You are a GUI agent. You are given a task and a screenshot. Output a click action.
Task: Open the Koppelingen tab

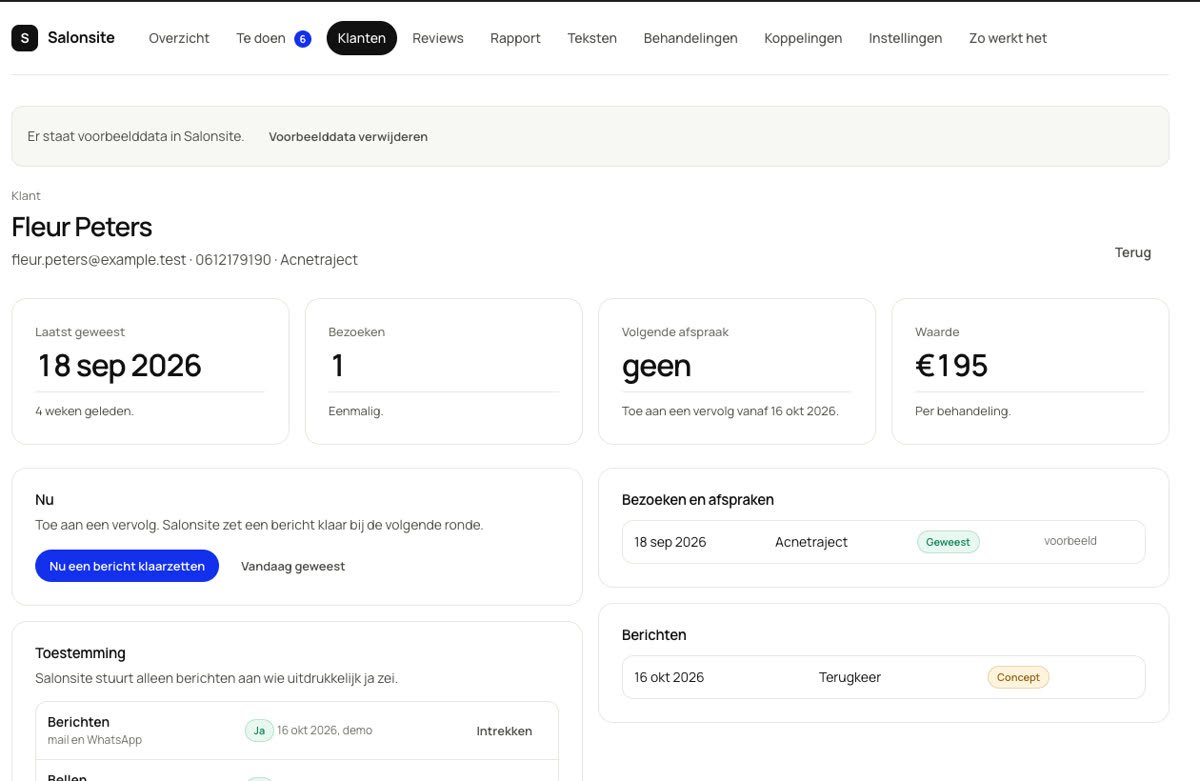tap(803, 38)
